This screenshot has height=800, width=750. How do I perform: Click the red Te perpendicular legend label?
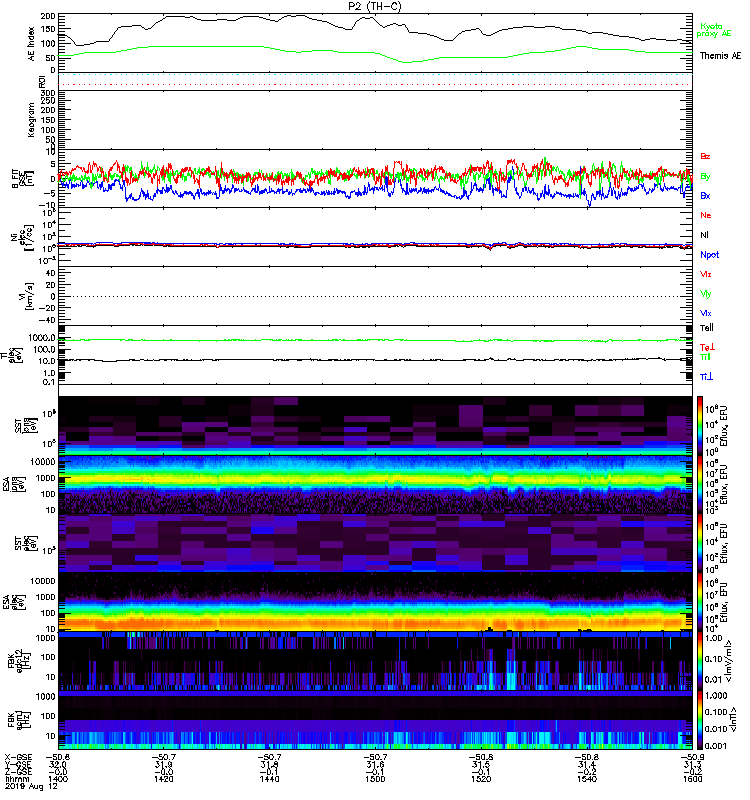(x=707, y=347)
